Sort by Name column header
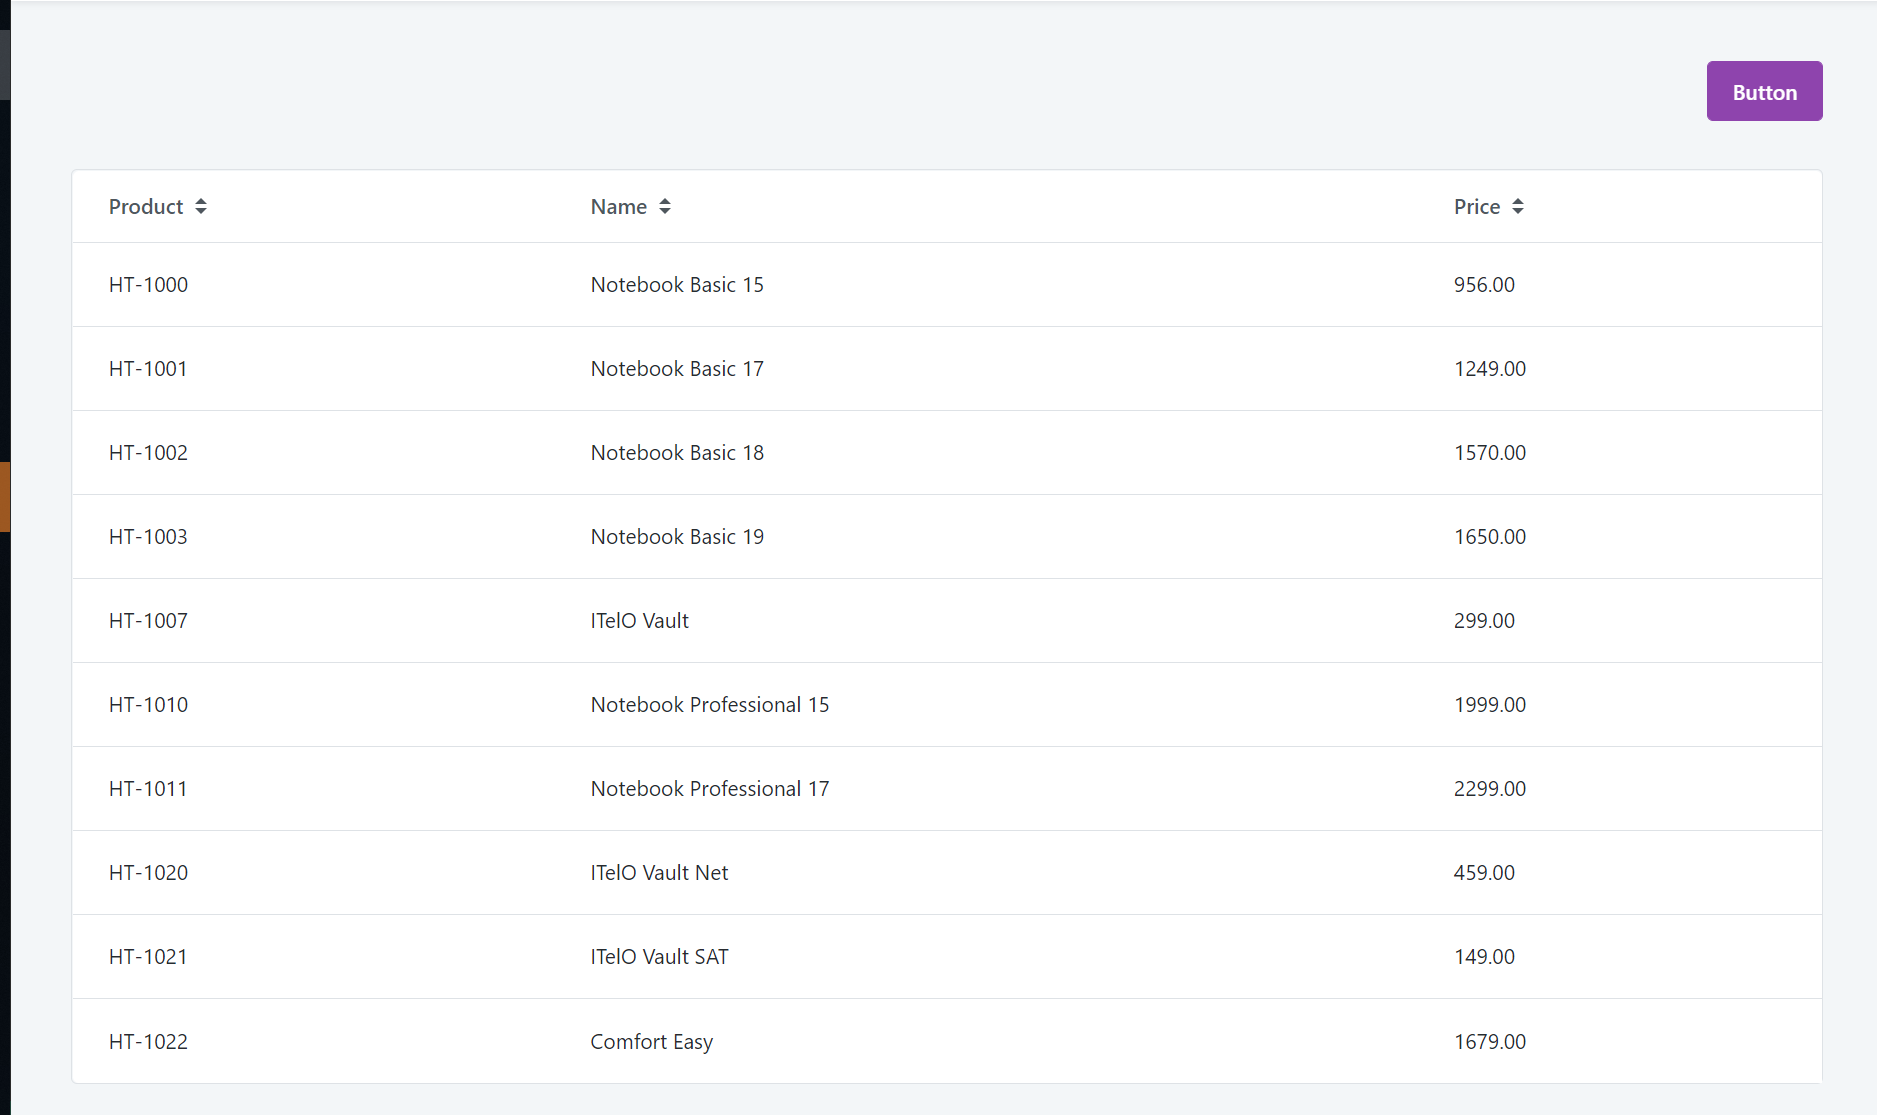Image resolution: width=1877 pixels, height=1115 pixels. coord(619,206)
